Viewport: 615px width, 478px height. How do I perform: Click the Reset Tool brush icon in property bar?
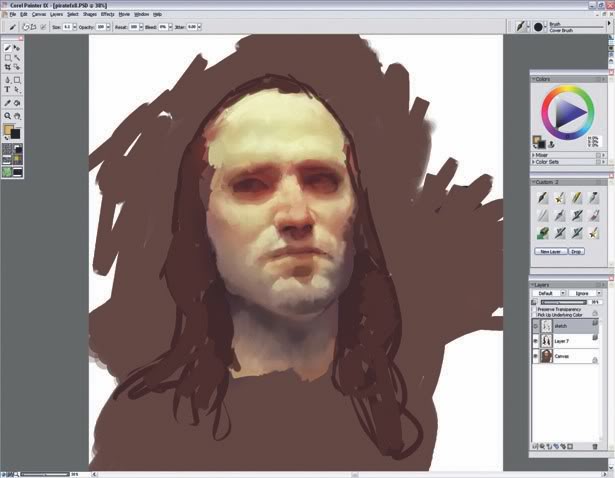[12, 27]
